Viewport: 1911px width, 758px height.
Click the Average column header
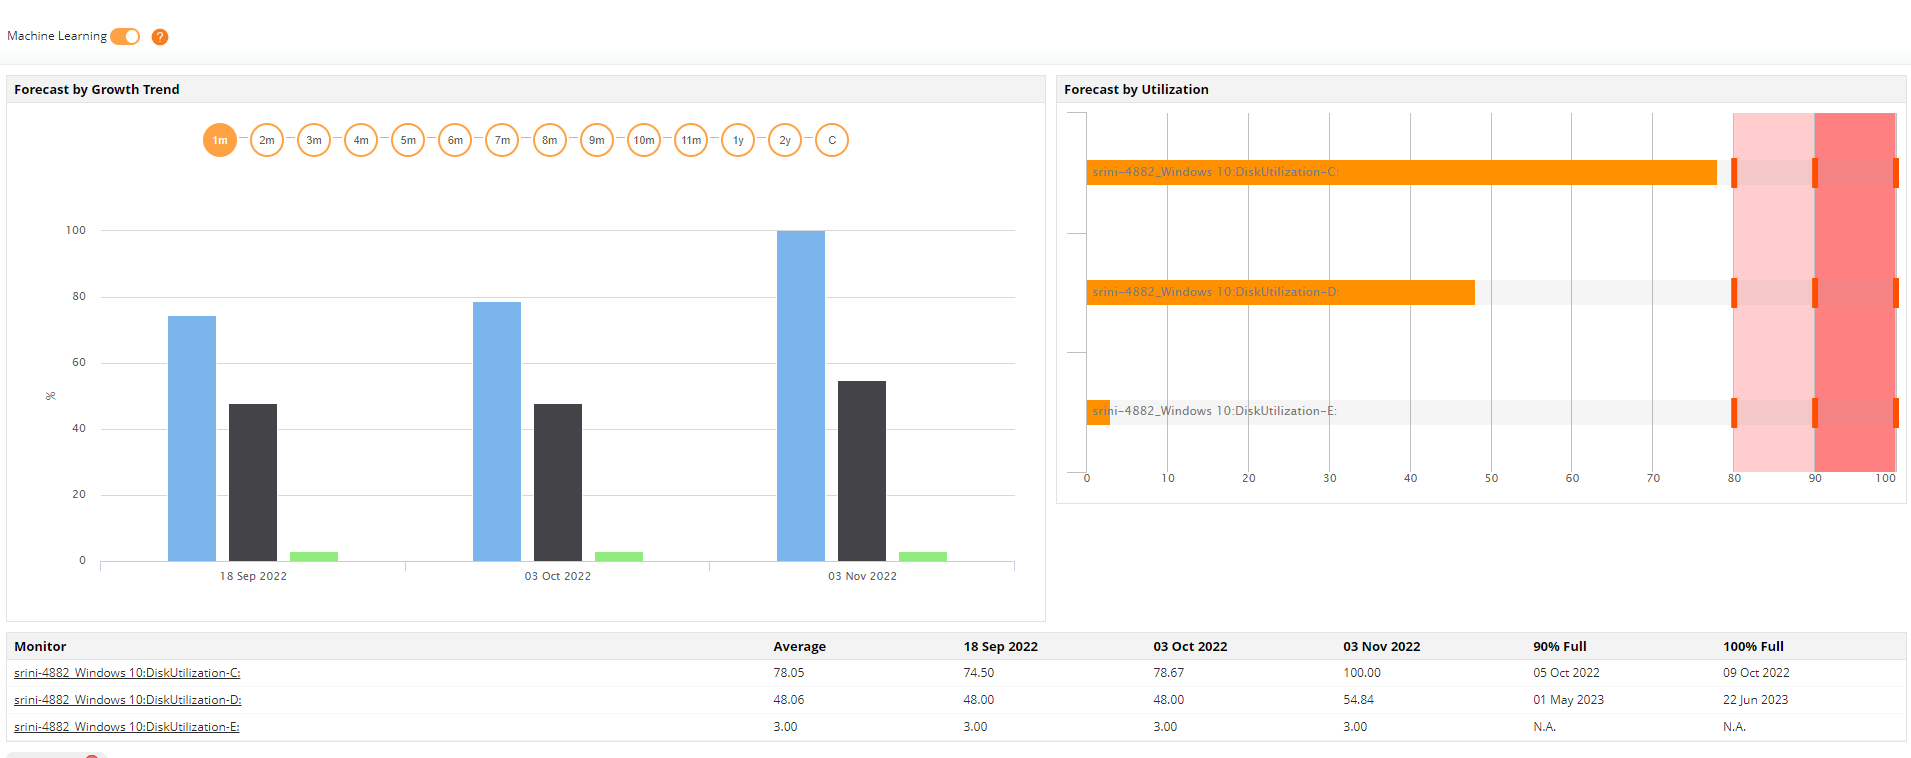(799, 647)
